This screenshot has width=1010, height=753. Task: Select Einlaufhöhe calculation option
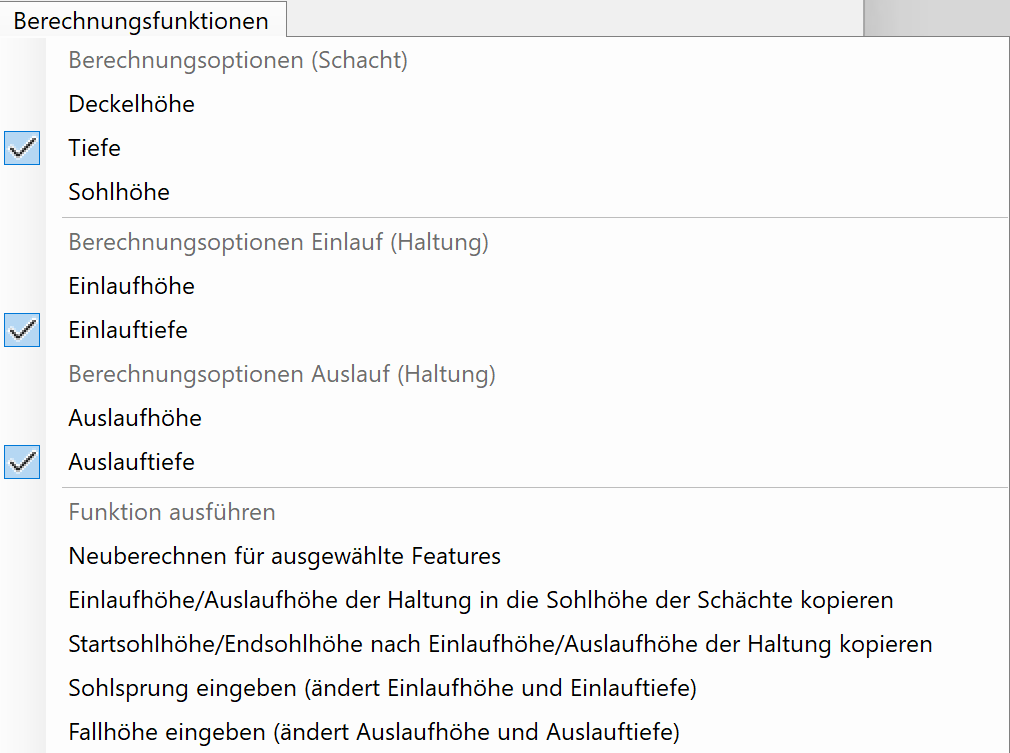click(131, 286)
